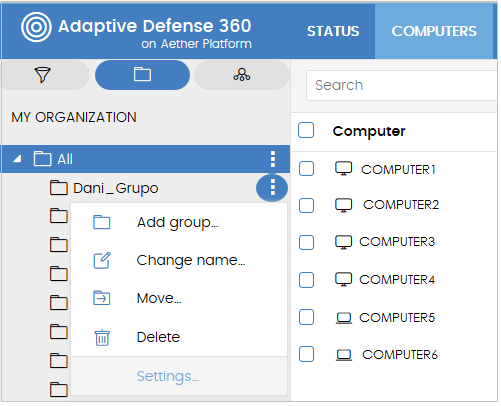Open COMPUTER2 details by its name
The width and height of the screenshot is (501, 406).
(401, 205)
